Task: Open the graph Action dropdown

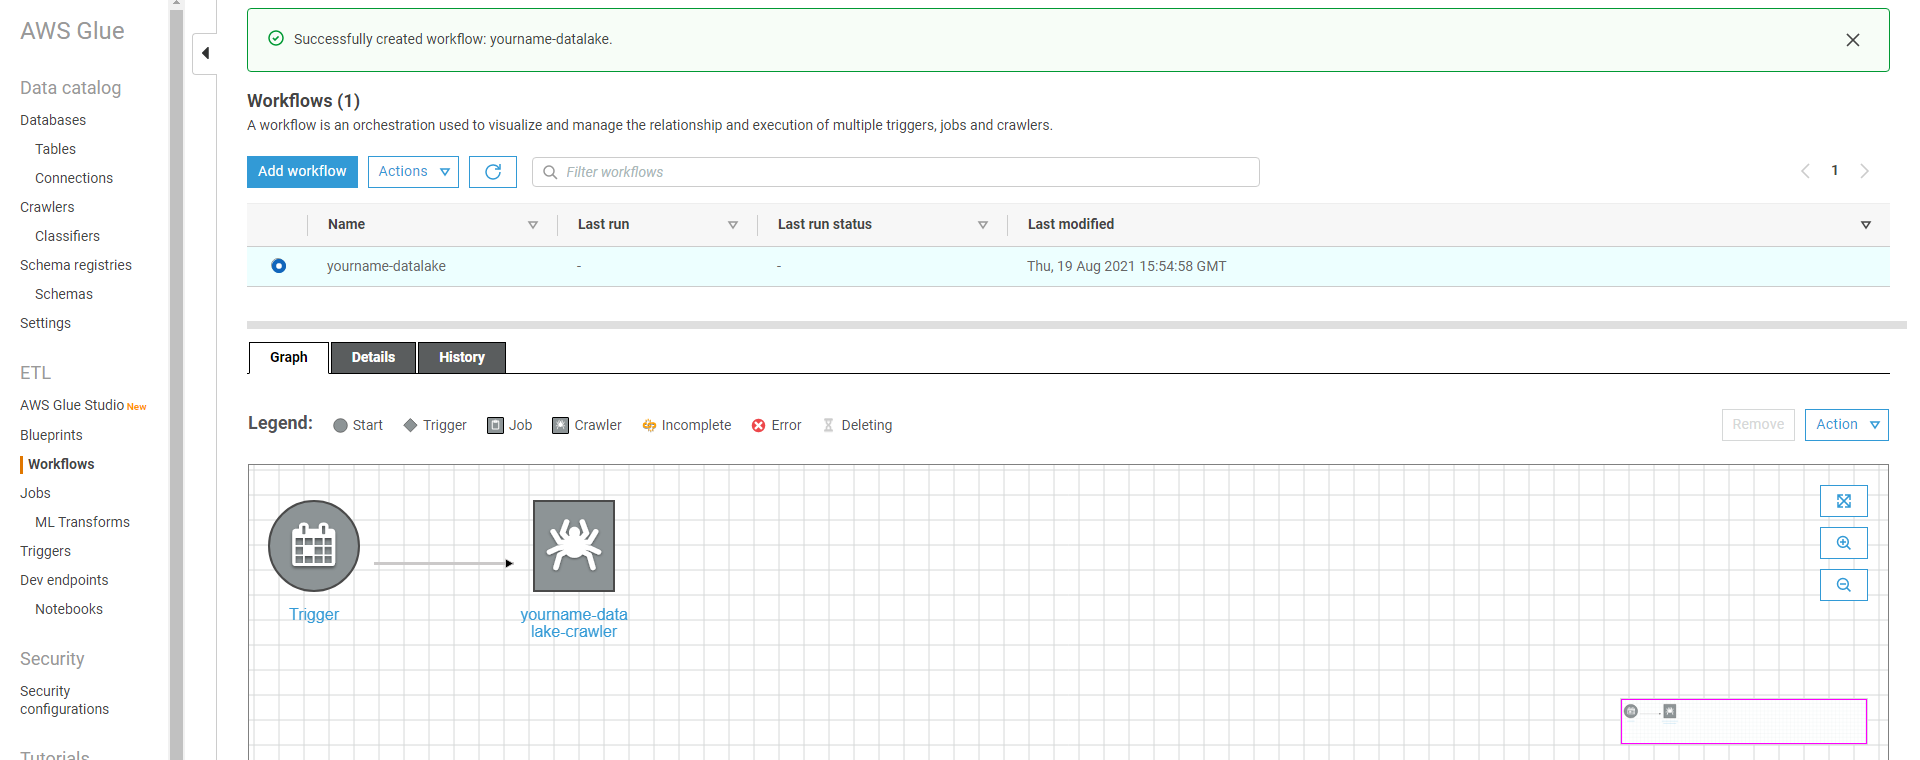Action: click(x=1846, y=425)
